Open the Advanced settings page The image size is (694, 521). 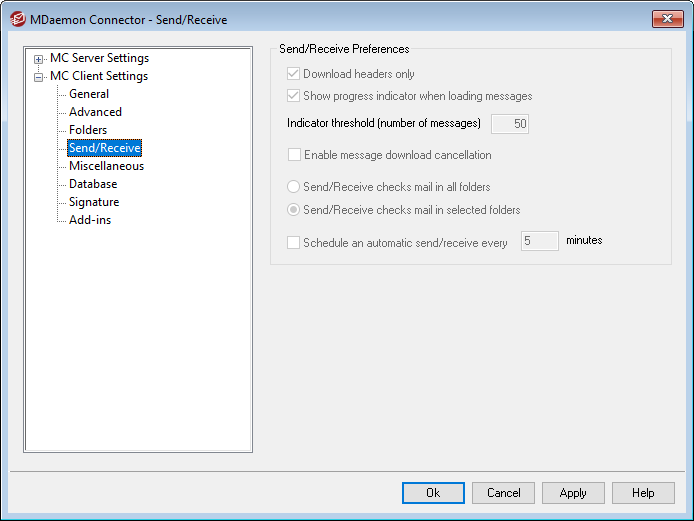click(x=95, y=112)
